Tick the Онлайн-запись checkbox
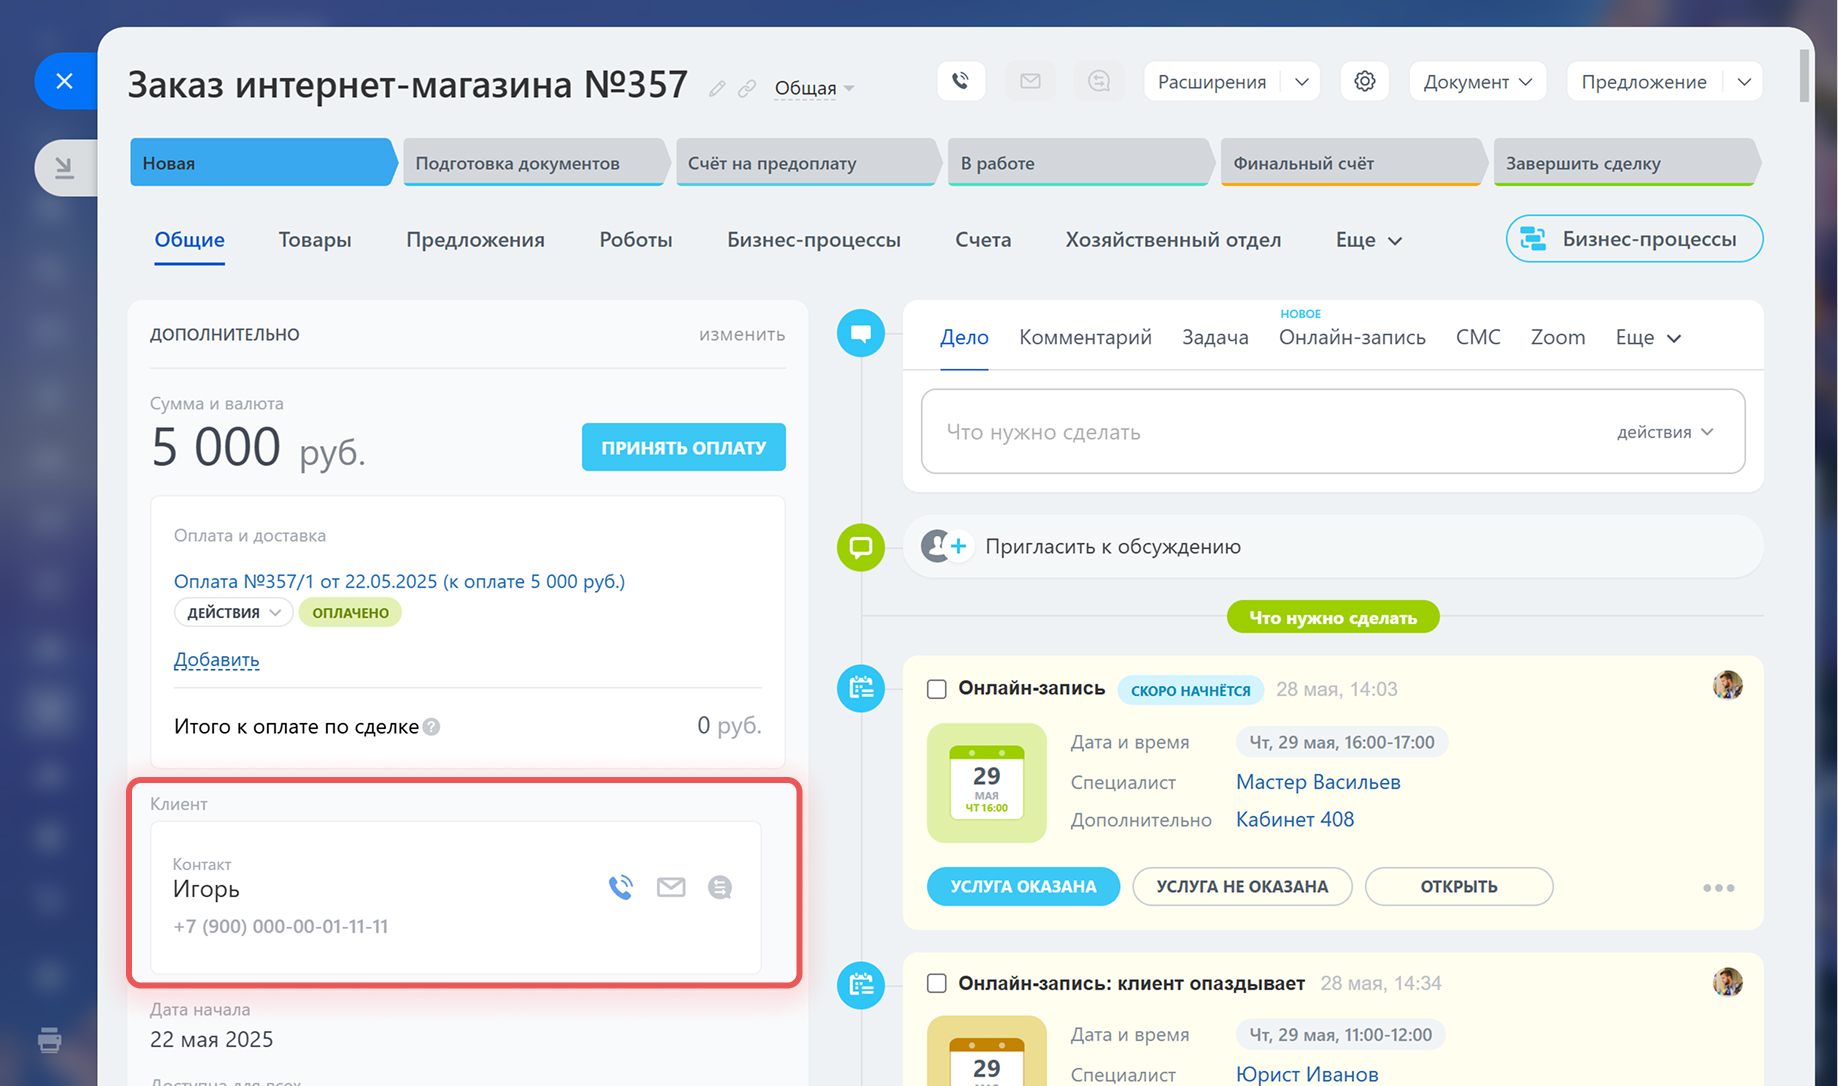This screenshot has width=1838, height=1086. point(937,689)
